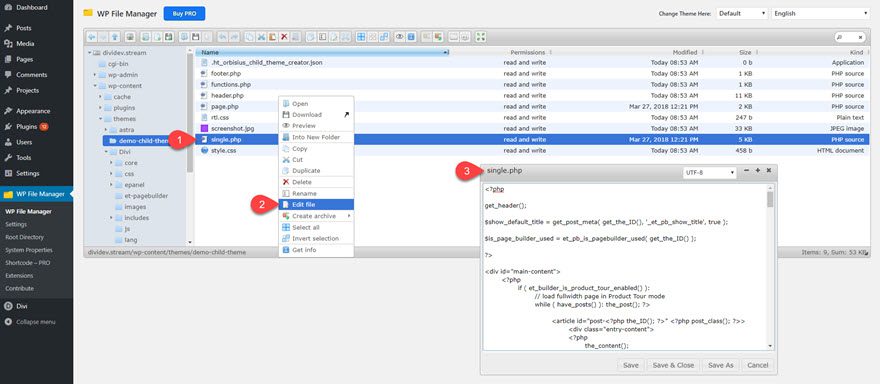880x384 pixels.
Task: Open the UTF-8 encoding dropdown in editor
Action: (709, 173)
